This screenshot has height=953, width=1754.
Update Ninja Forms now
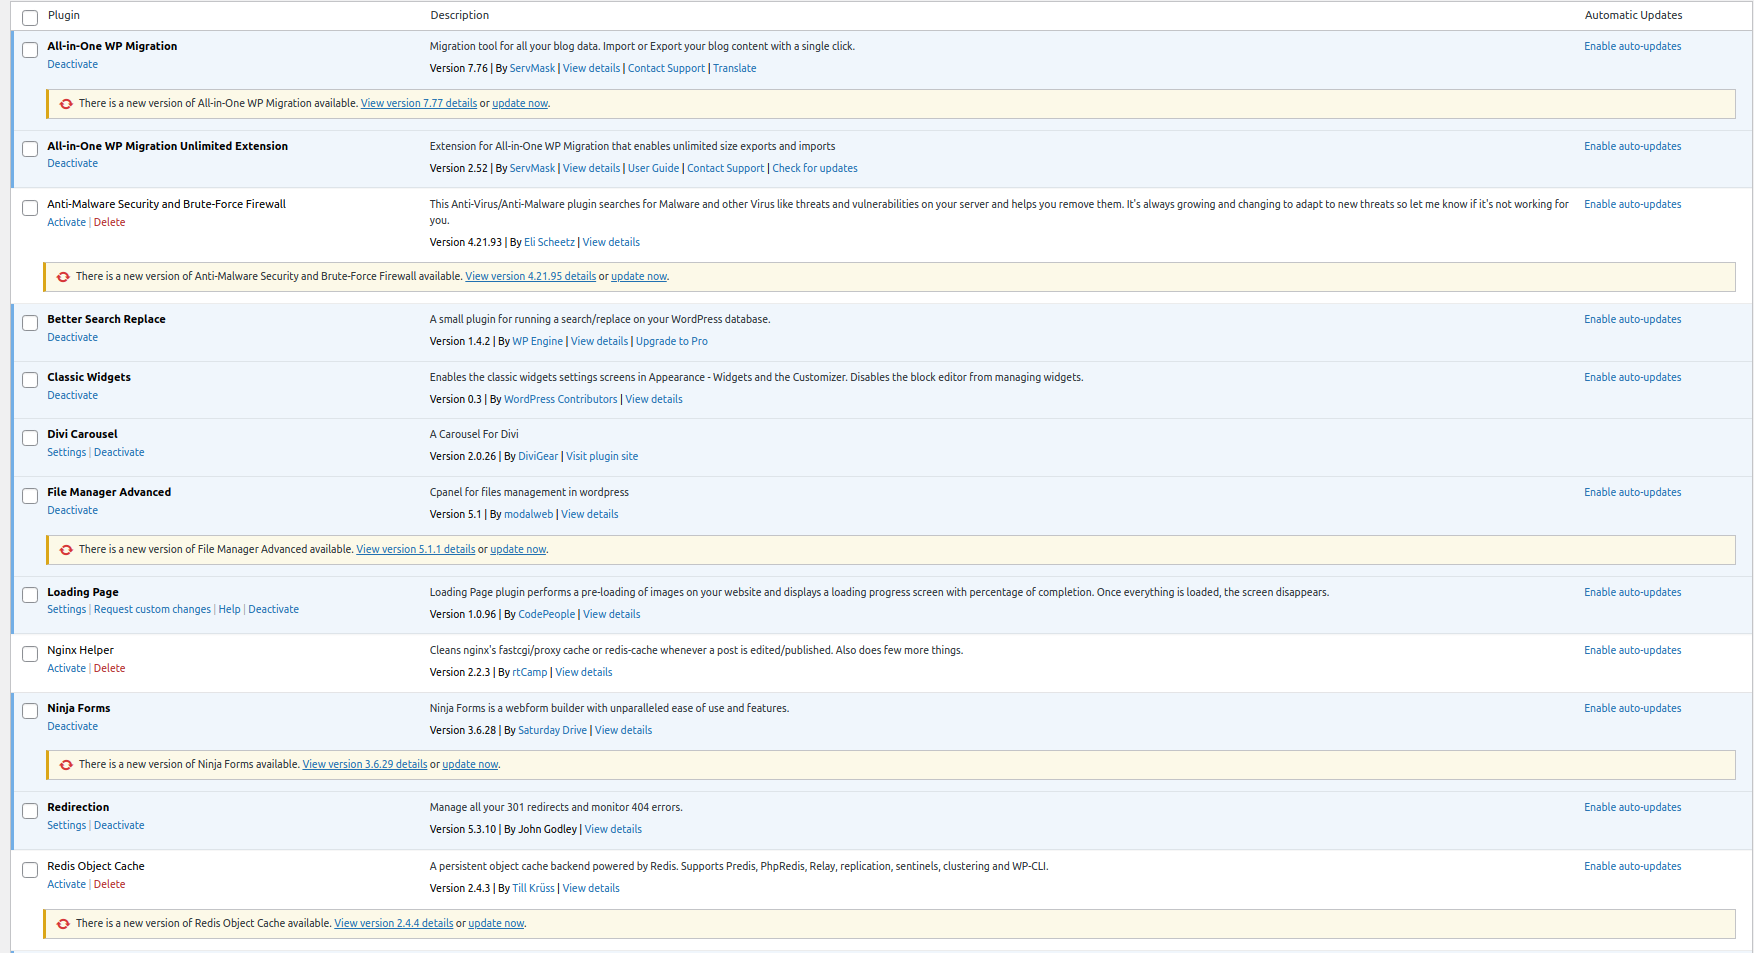click(470, 764)
